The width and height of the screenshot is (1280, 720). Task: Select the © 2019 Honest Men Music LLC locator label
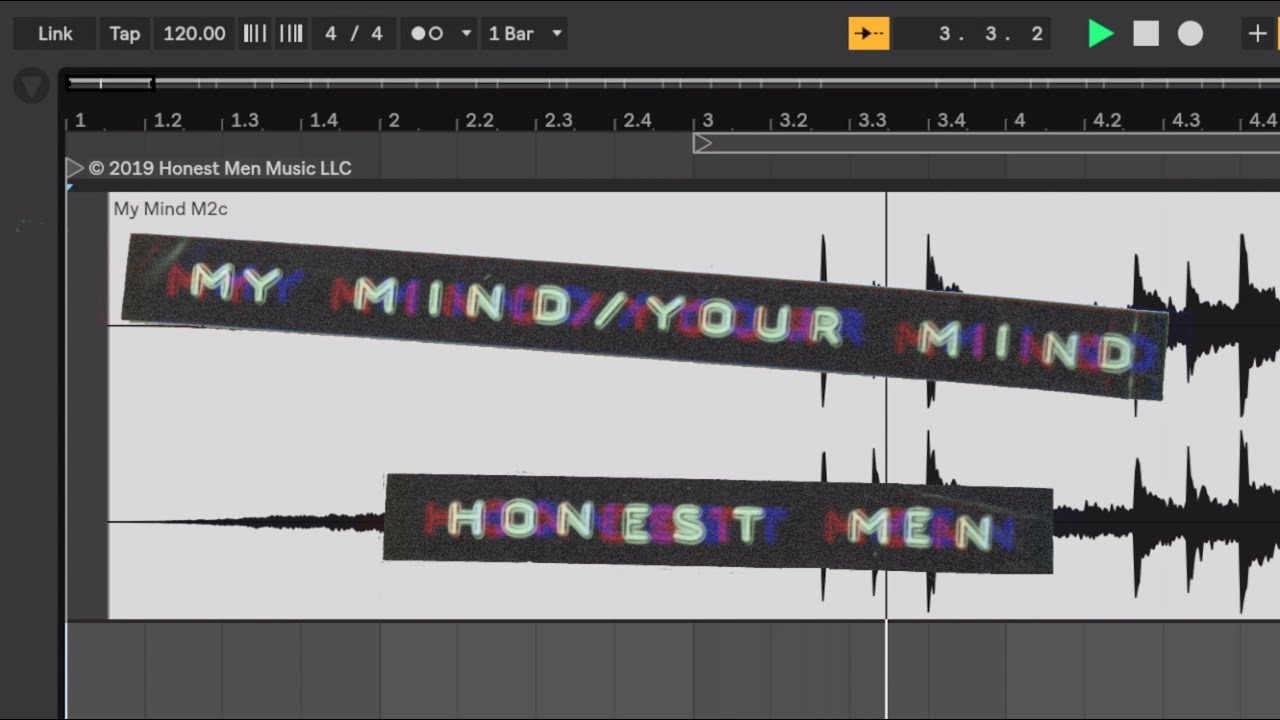tap(220, 168)
